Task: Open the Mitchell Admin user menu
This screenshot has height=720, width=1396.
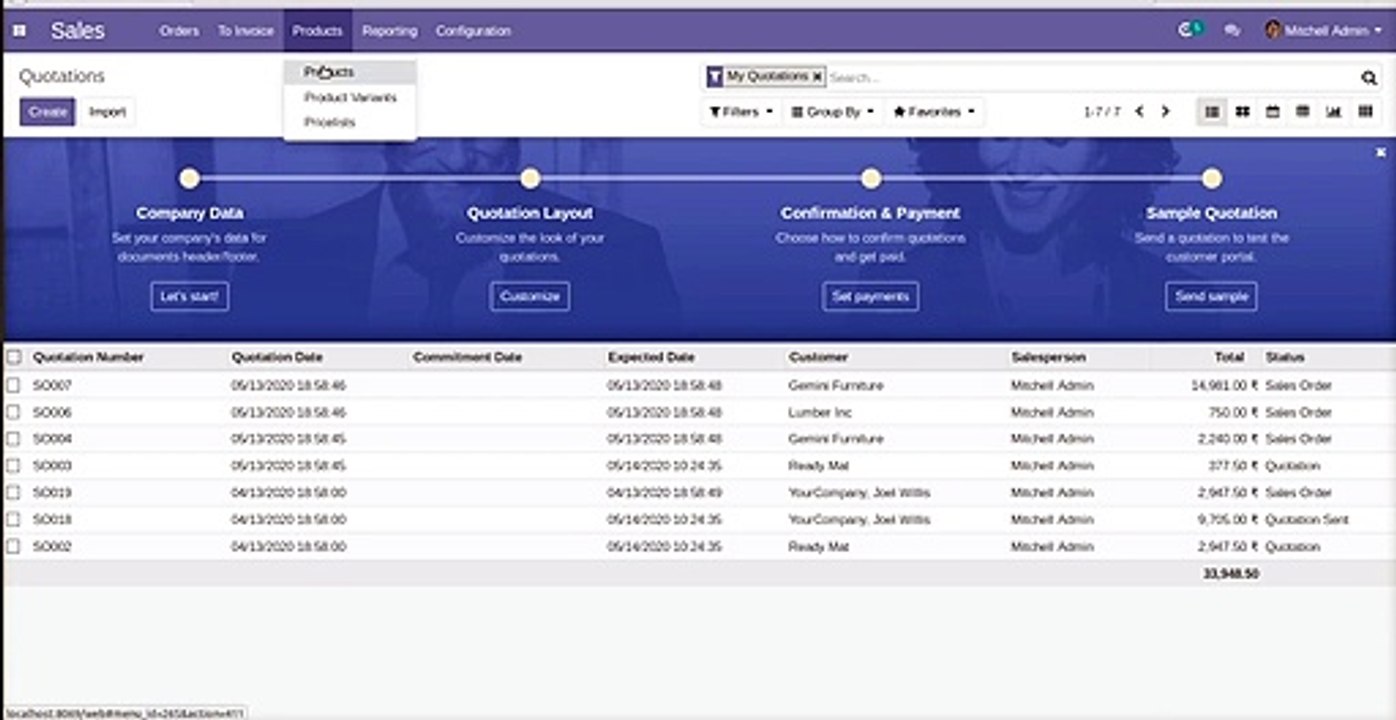Action: point(1323,31)
